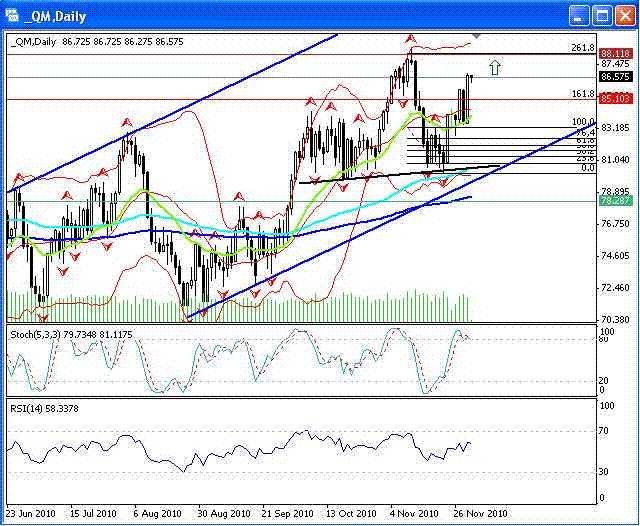Screen dimensions: 640x526
Task: Click the gray chart shift triangle marker
Action: [476, 36]
